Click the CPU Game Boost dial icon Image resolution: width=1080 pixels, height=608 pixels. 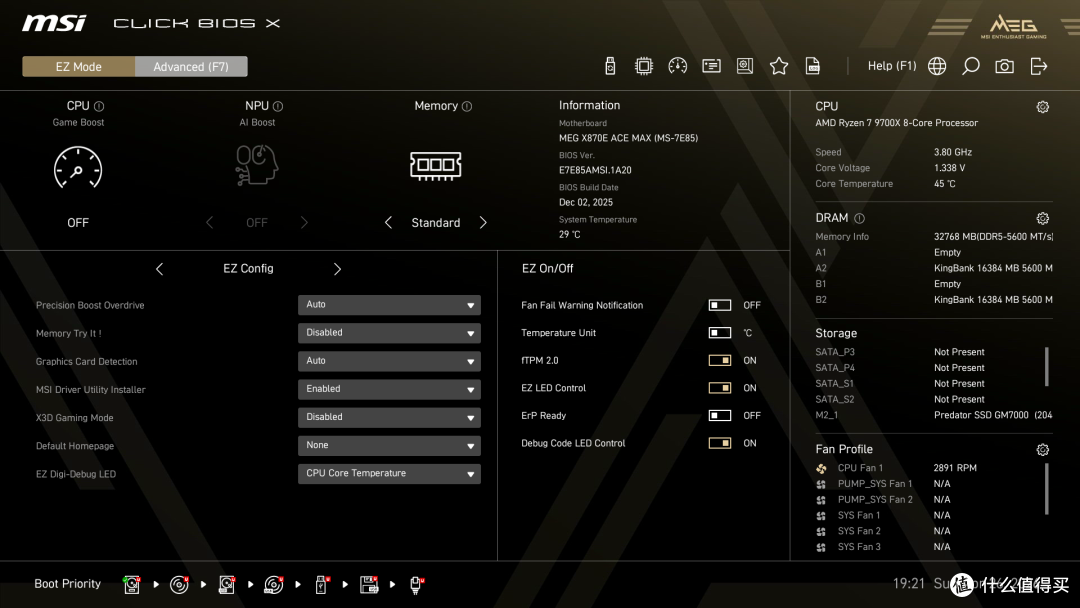pos(78,167)
